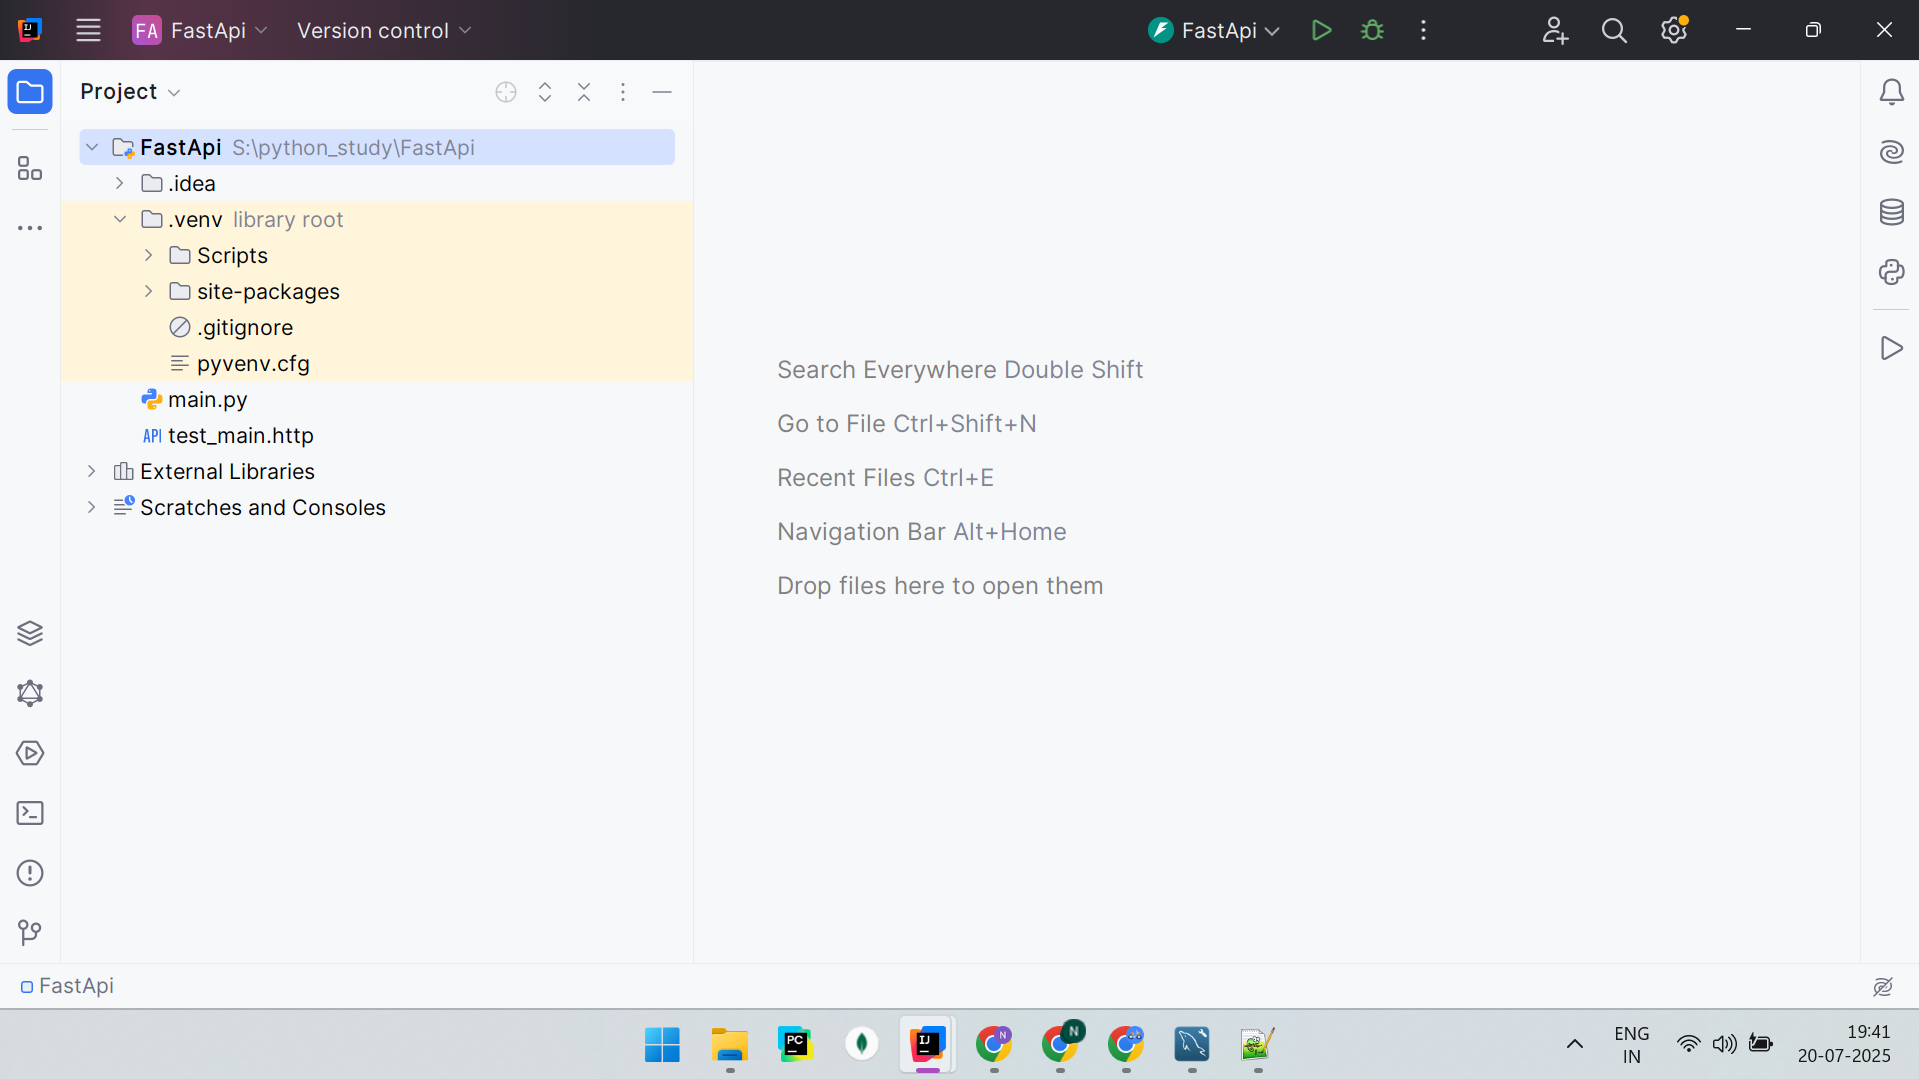Open the Terminal tool window
This screenshot has height=1079, width=1919.
click(30, 813)
